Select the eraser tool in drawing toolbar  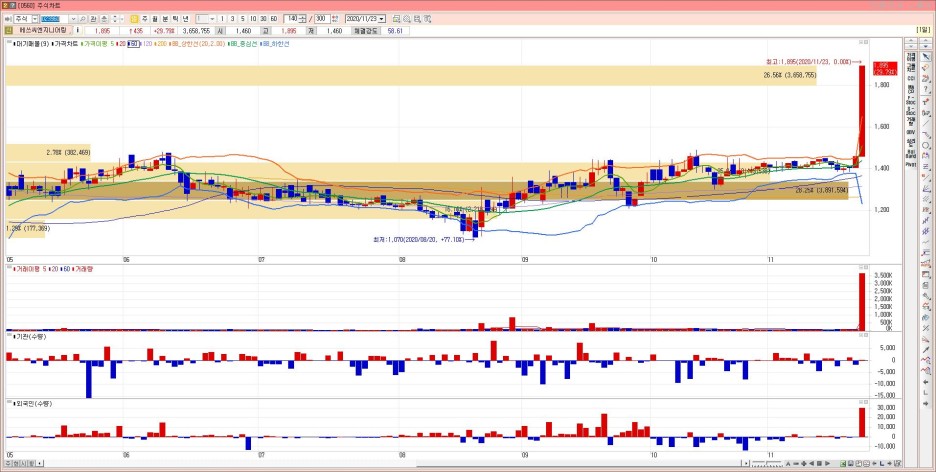point(925,68)
